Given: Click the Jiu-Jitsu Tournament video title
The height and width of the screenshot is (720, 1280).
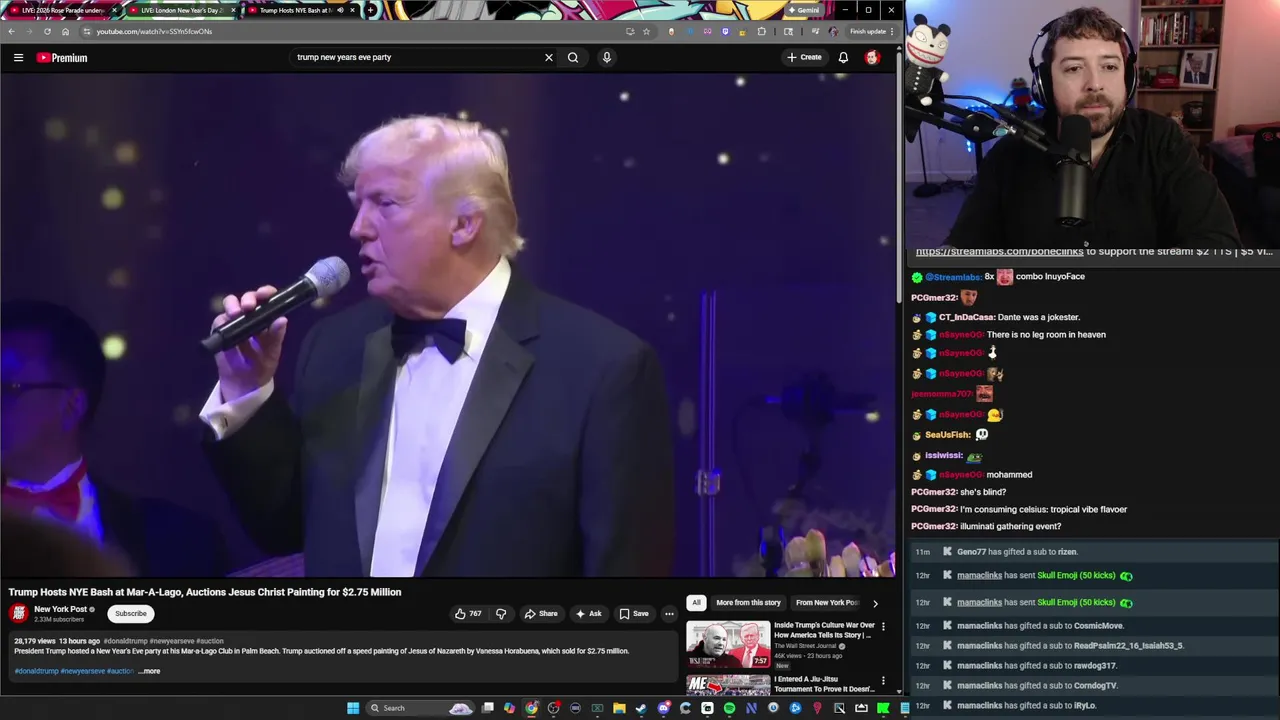Looking at the screenshot, I should pyautogui.click(x=824, y=683).
